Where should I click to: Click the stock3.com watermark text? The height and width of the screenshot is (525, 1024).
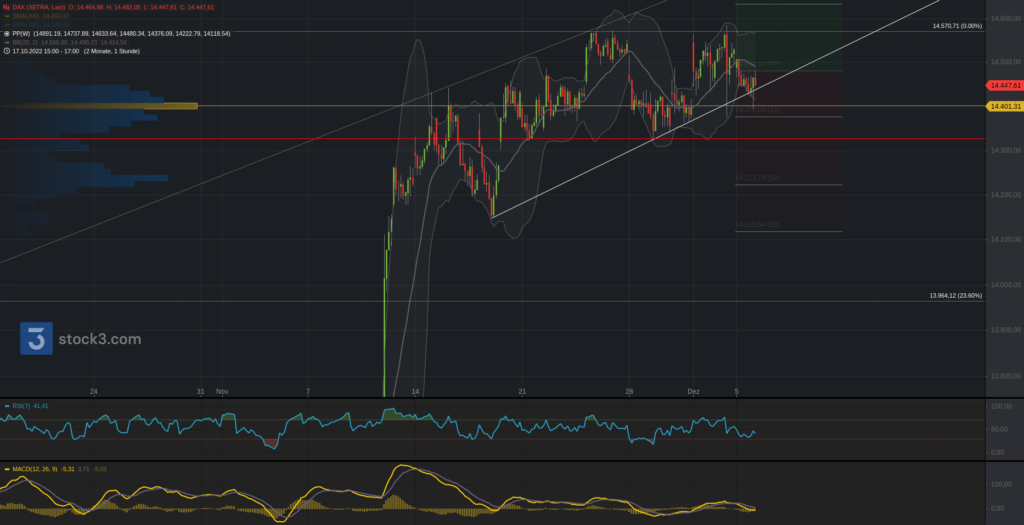tap(98, 339)
